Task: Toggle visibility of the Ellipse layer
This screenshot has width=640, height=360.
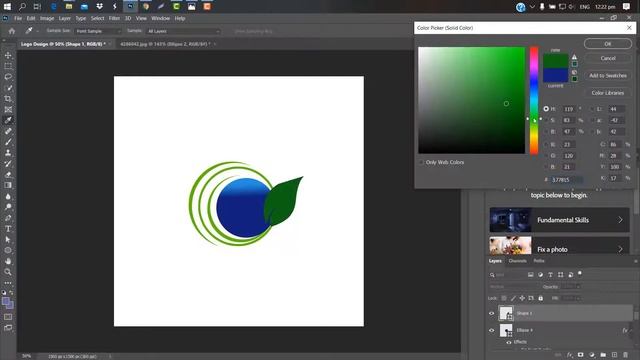Action: [x=491, y=330]
